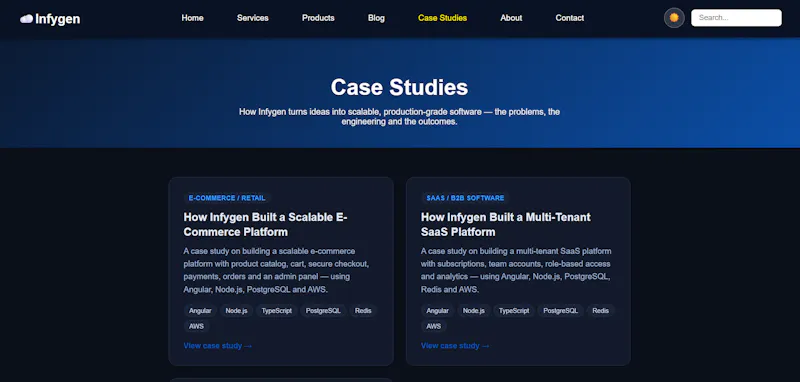
Task: Click the Infygen brand name text
Action: tap(58, 19)
